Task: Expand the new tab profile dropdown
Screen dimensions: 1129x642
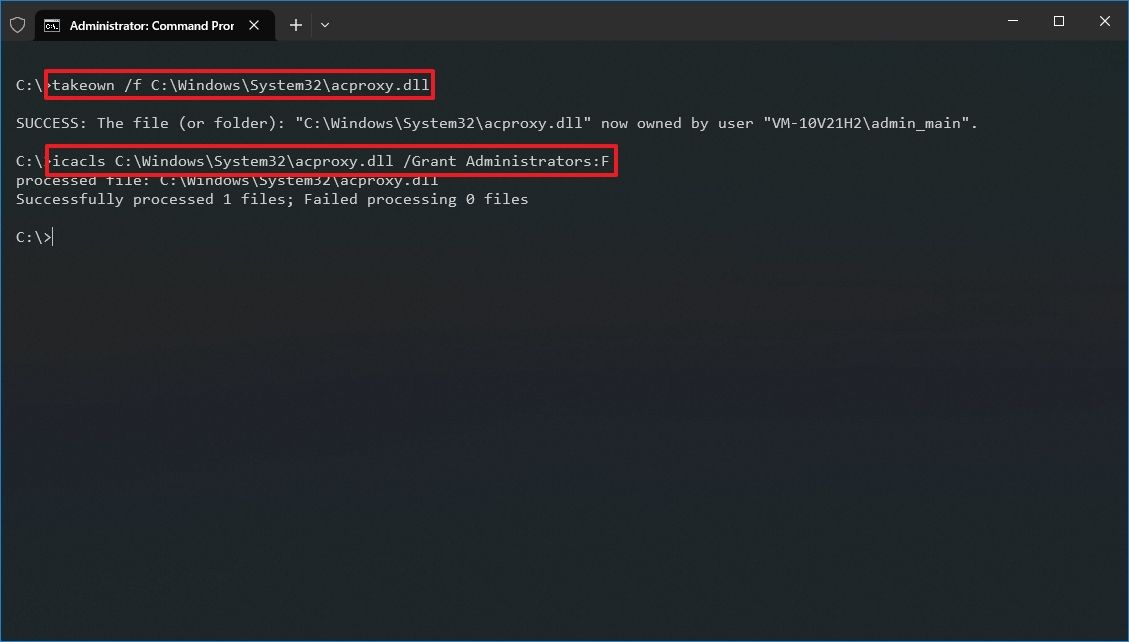Action: (325, 25)
